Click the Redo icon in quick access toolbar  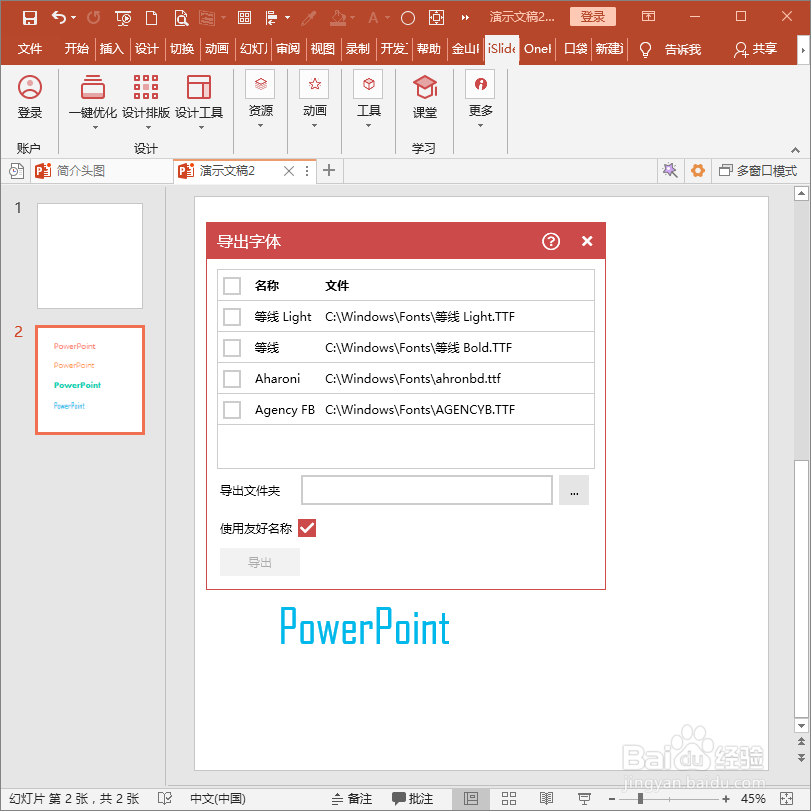pos(94,18)
